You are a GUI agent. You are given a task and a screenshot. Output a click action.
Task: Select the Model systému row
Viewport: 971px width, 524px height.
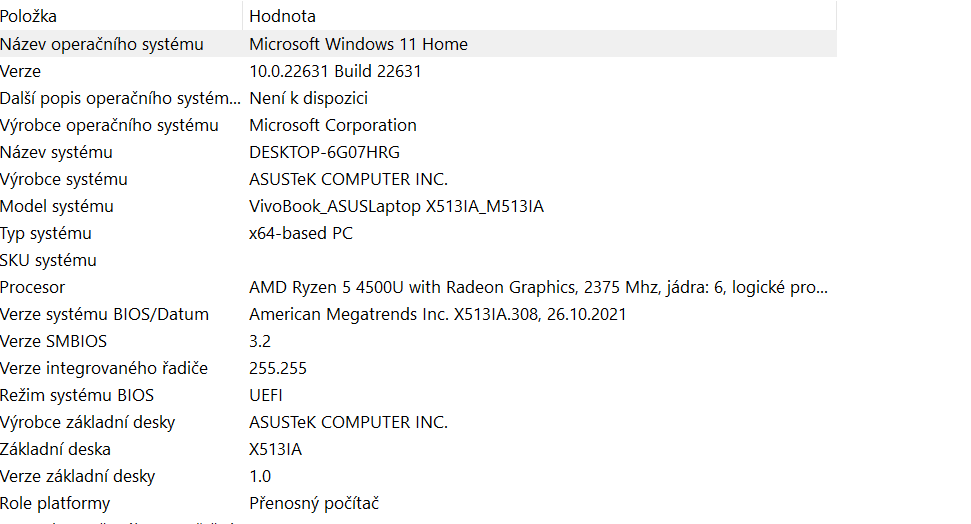coord(418,206)
